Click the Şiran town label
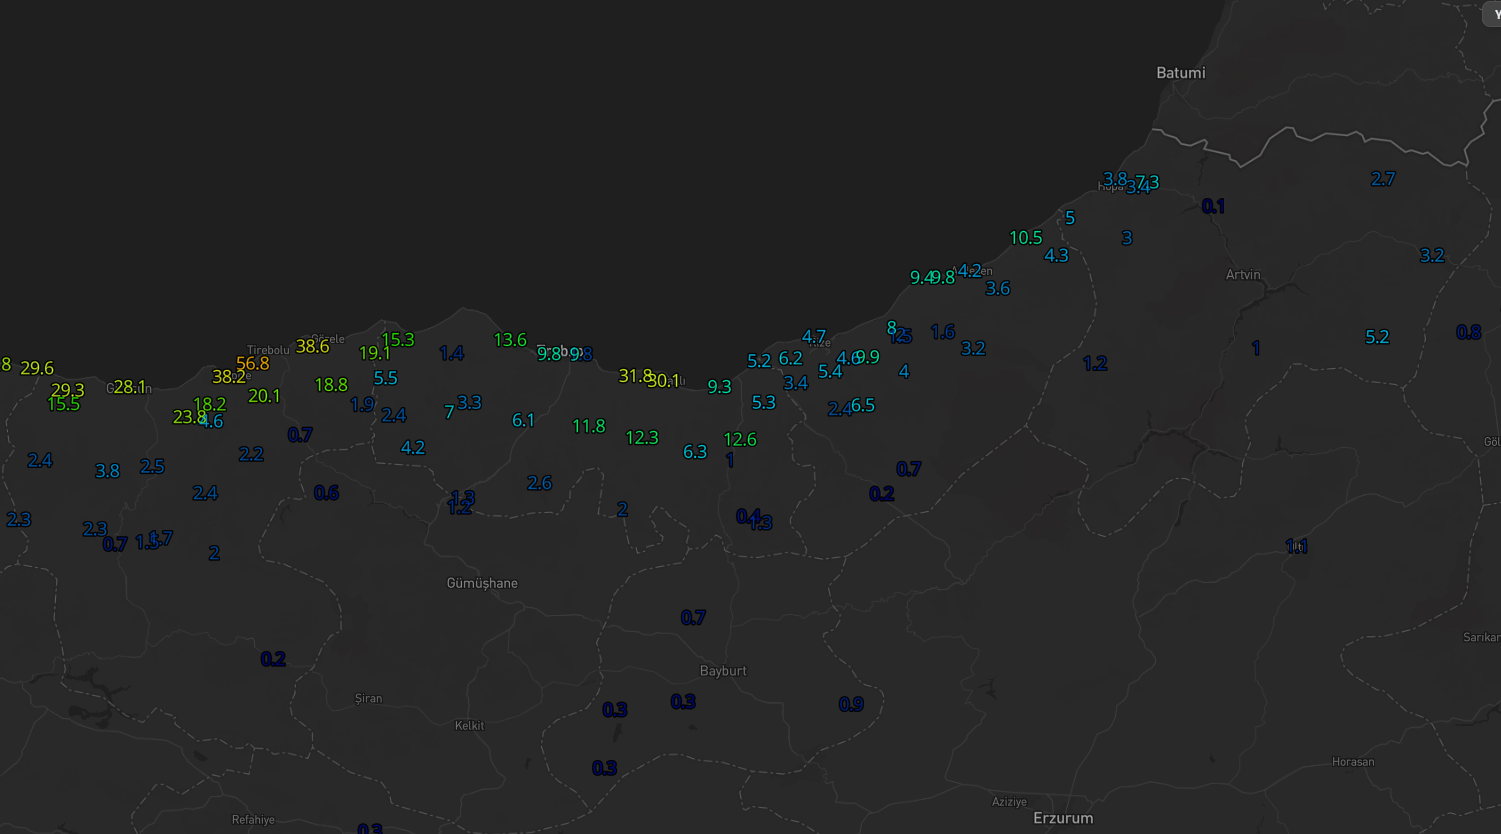This screenshot has width=1501, height=834. [368, 699]
